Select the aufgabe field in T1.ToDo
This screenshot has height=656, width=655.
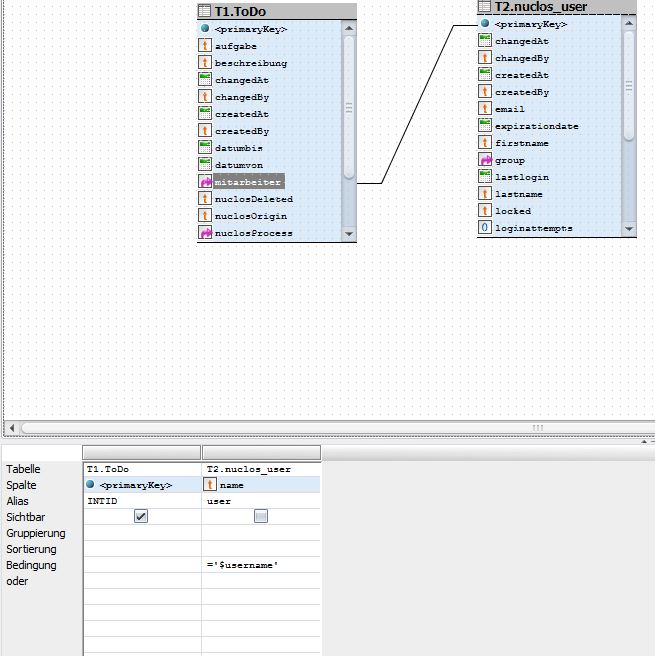coord(236,46)
